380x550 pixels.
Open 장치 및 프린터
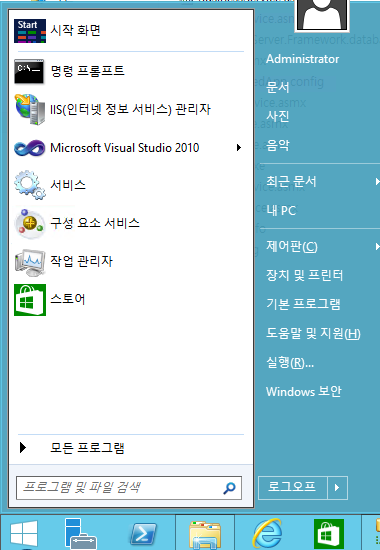[304, 275]
